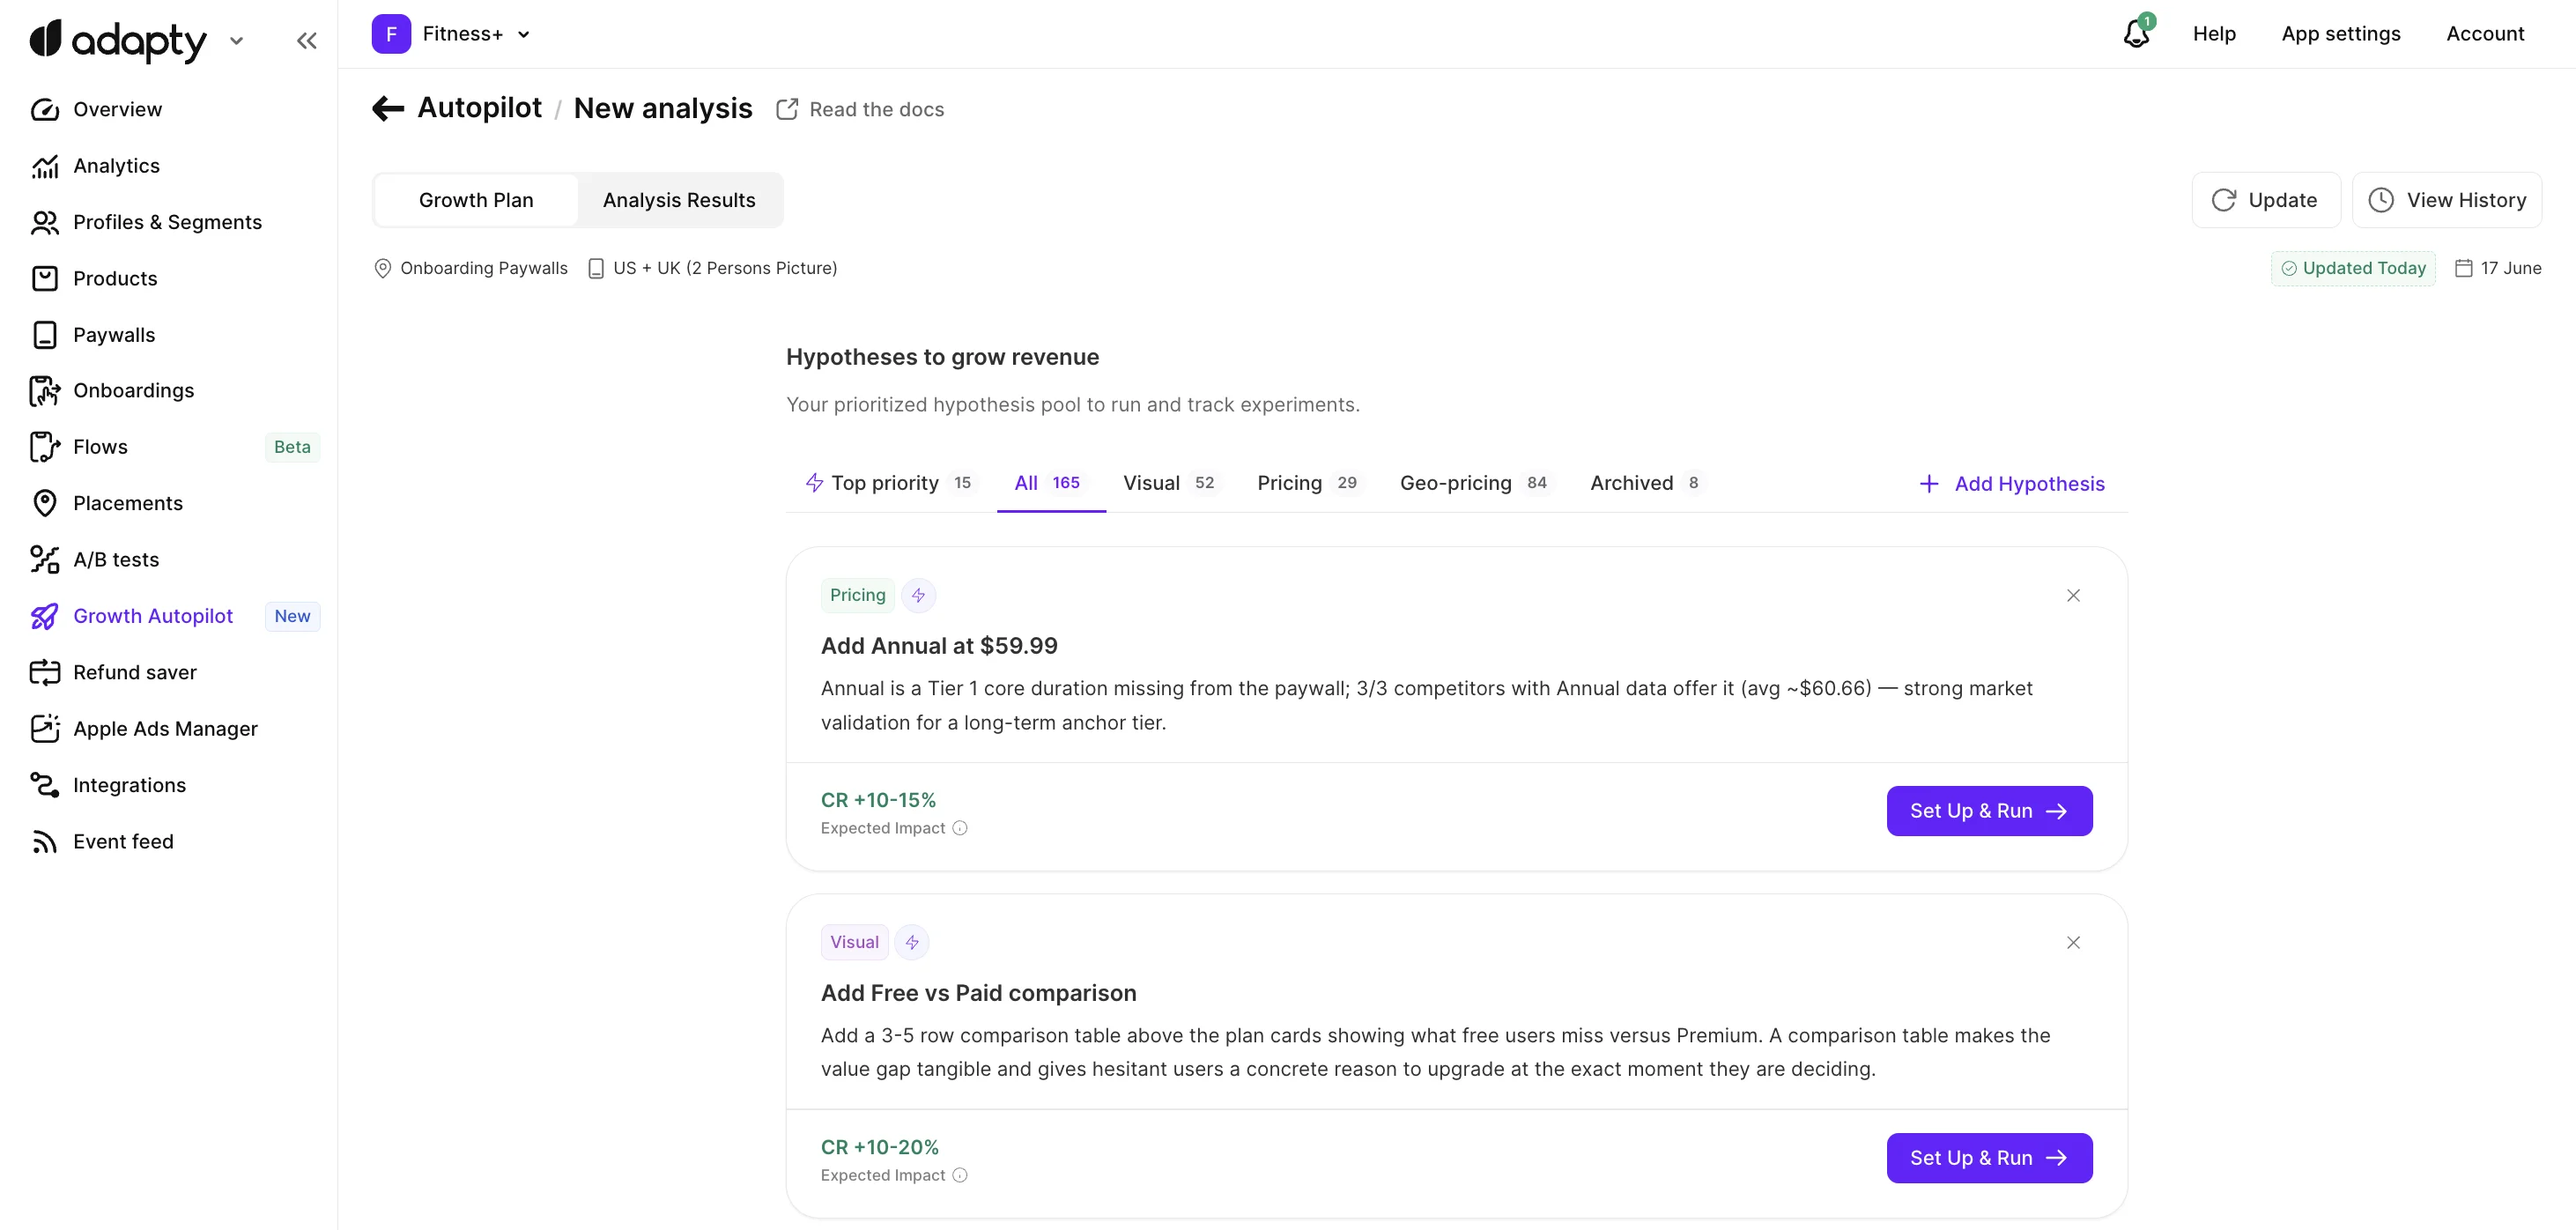
Task: Click the Hypotheses to grow revenue heading
Action: tap(942, 357)
